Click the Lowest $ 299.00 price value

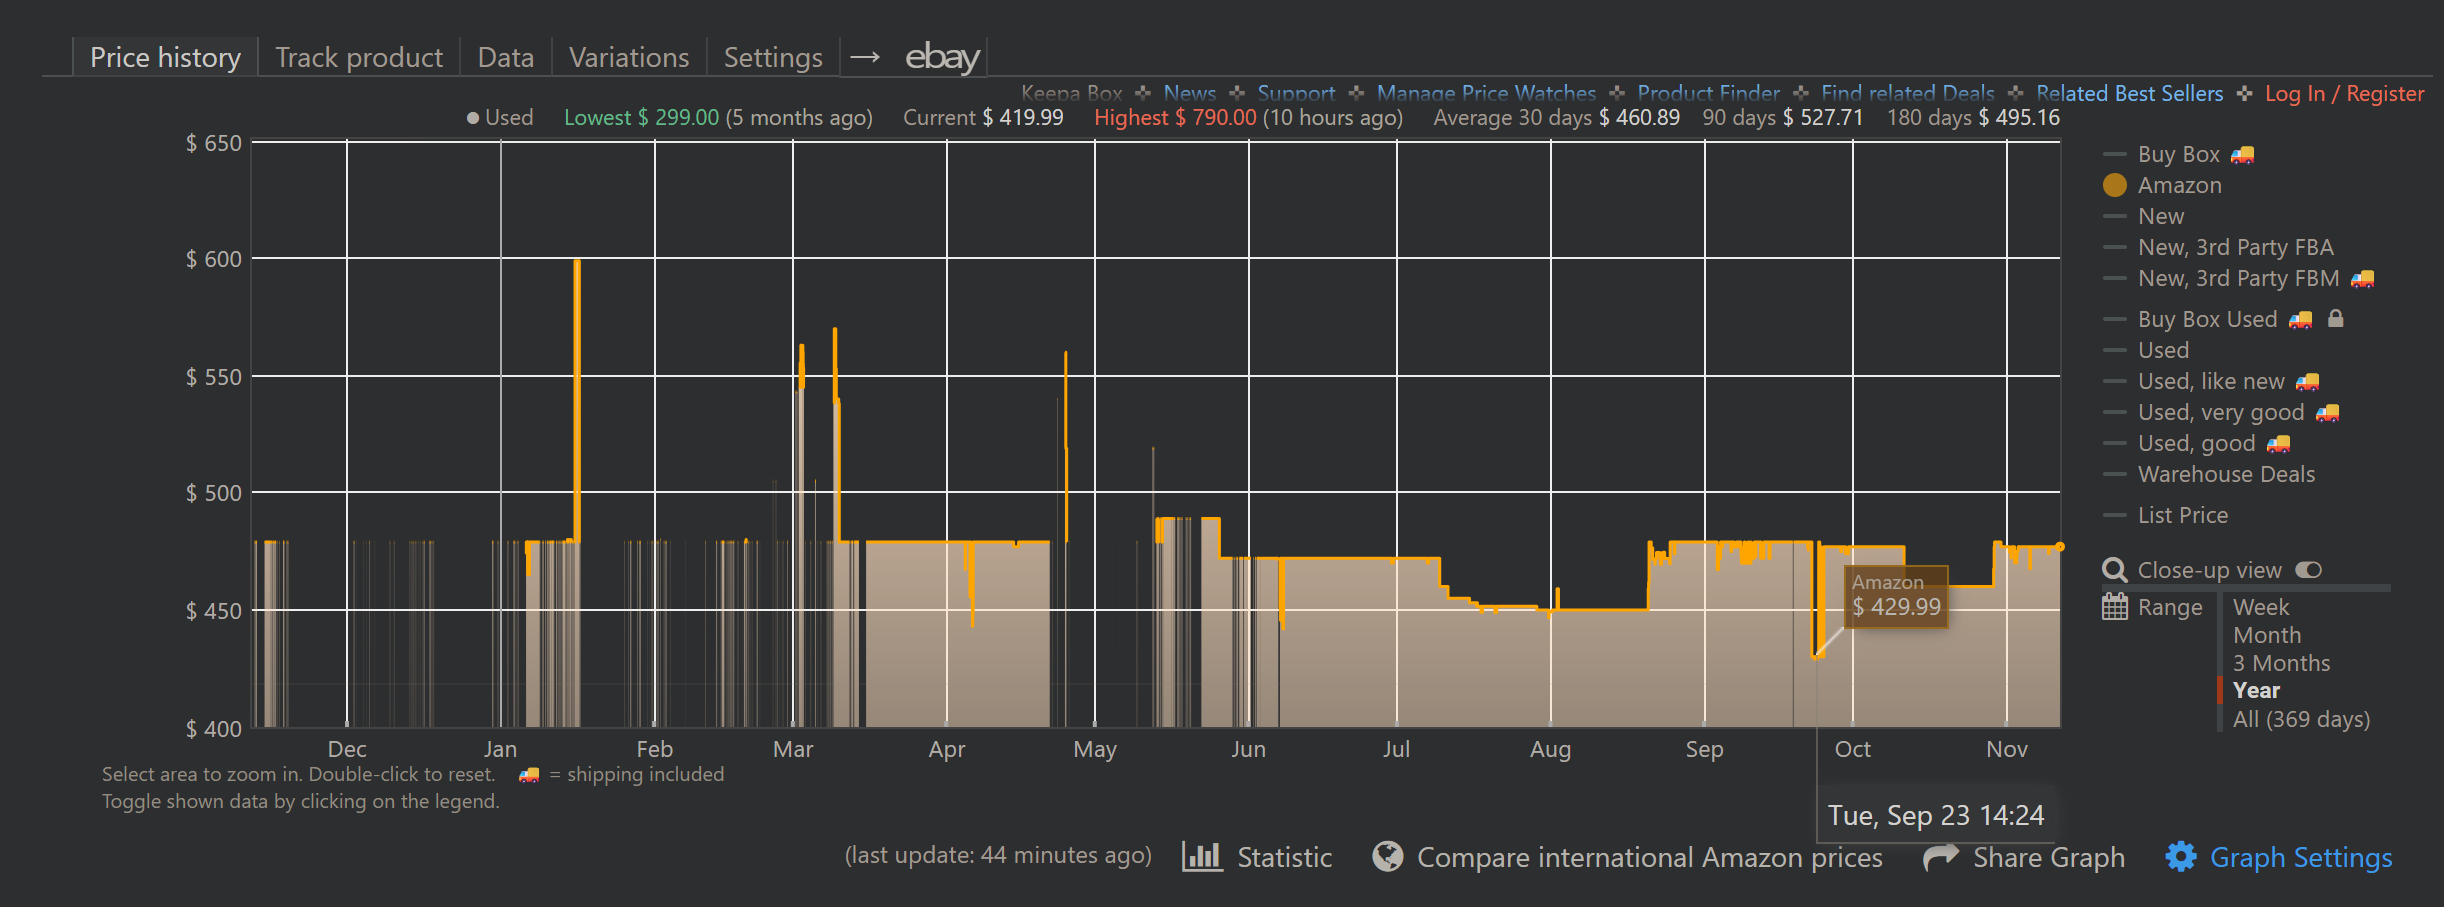click(x=678, y=117)
